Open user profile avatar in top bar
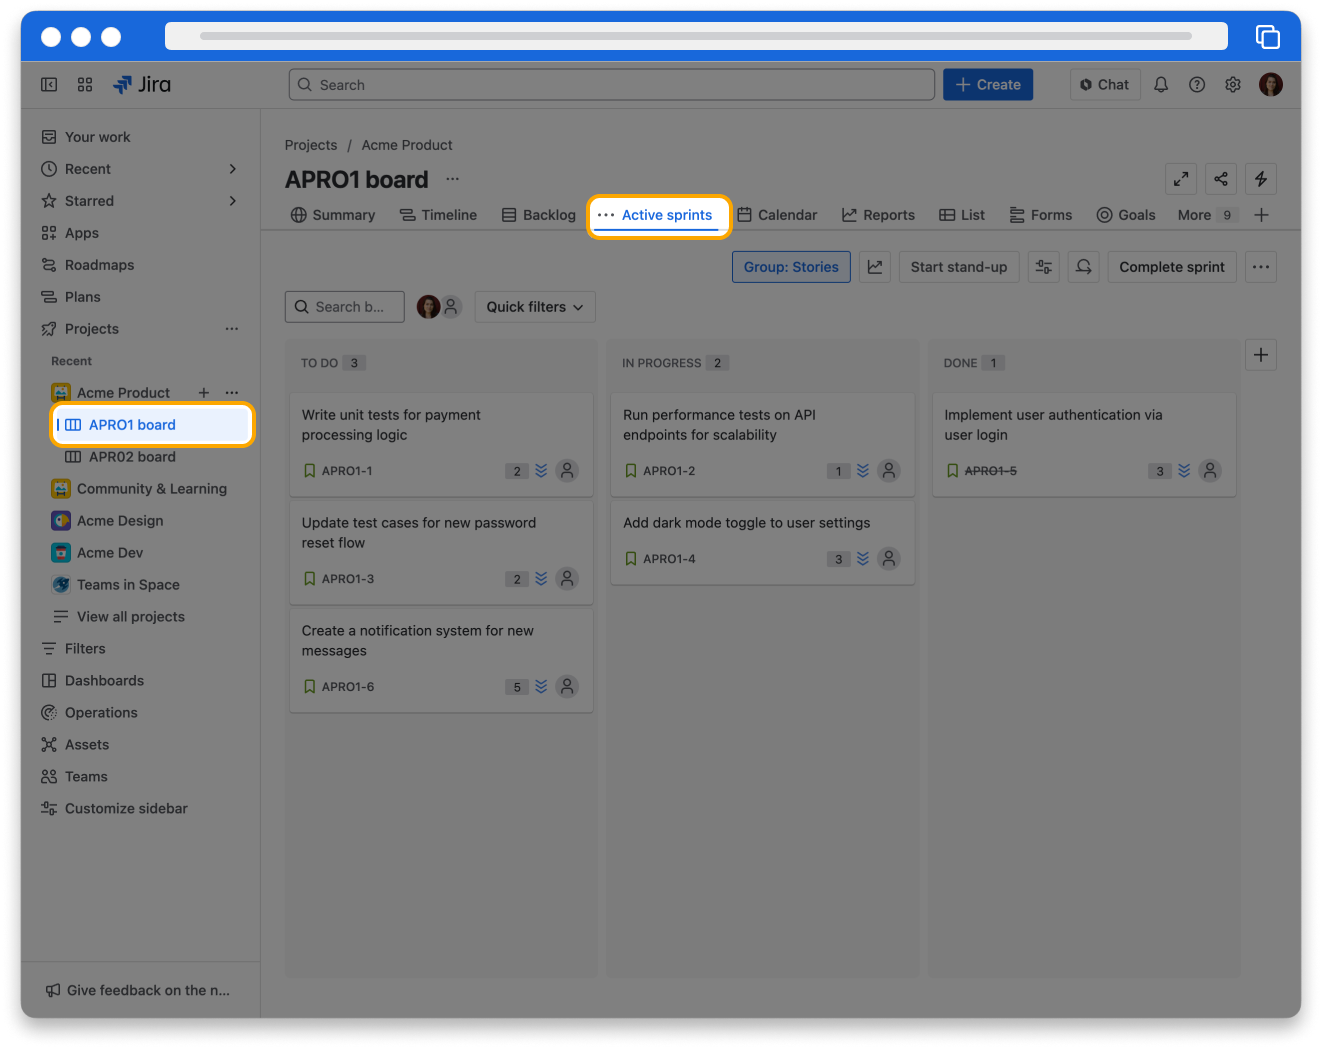The height and width of the screenshot is (1049, 1322). (x=1271, y=85)
